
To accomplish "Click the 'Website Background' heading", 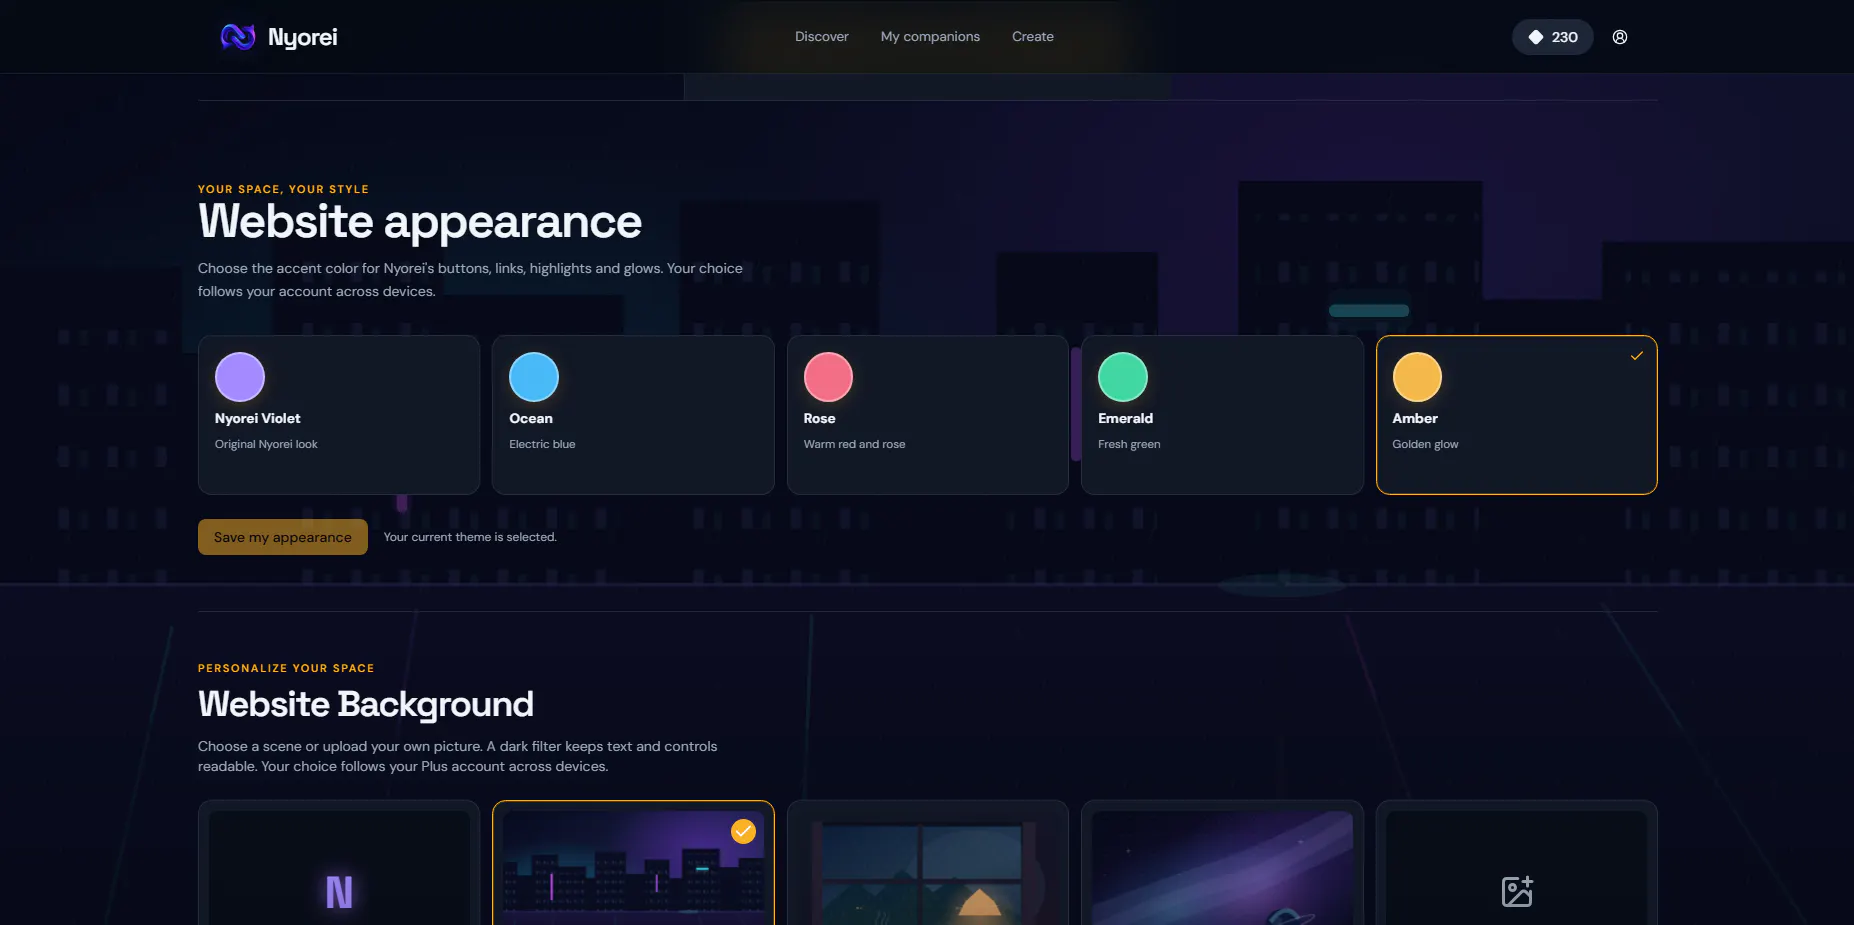I will [x=366, y=704].
